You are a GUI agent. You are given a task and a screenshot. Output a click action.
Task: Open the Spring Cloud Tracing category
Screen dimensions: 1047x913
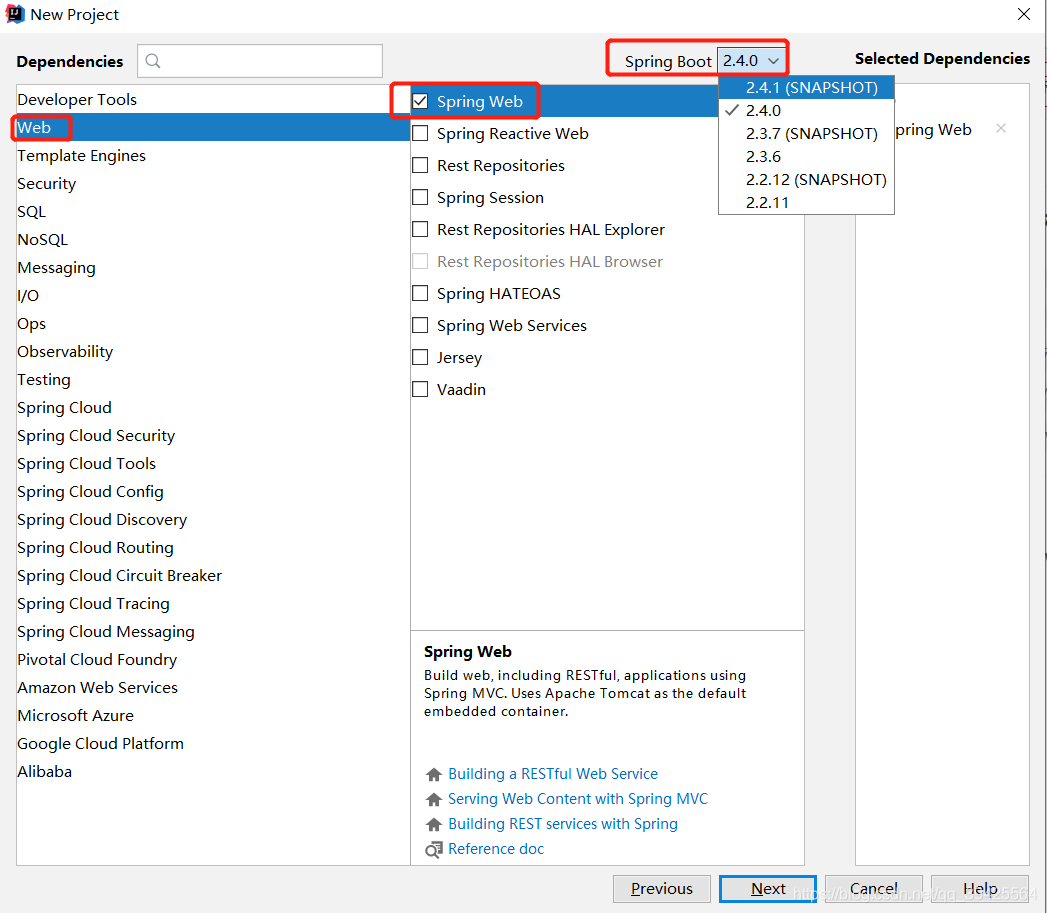[213, 604]
